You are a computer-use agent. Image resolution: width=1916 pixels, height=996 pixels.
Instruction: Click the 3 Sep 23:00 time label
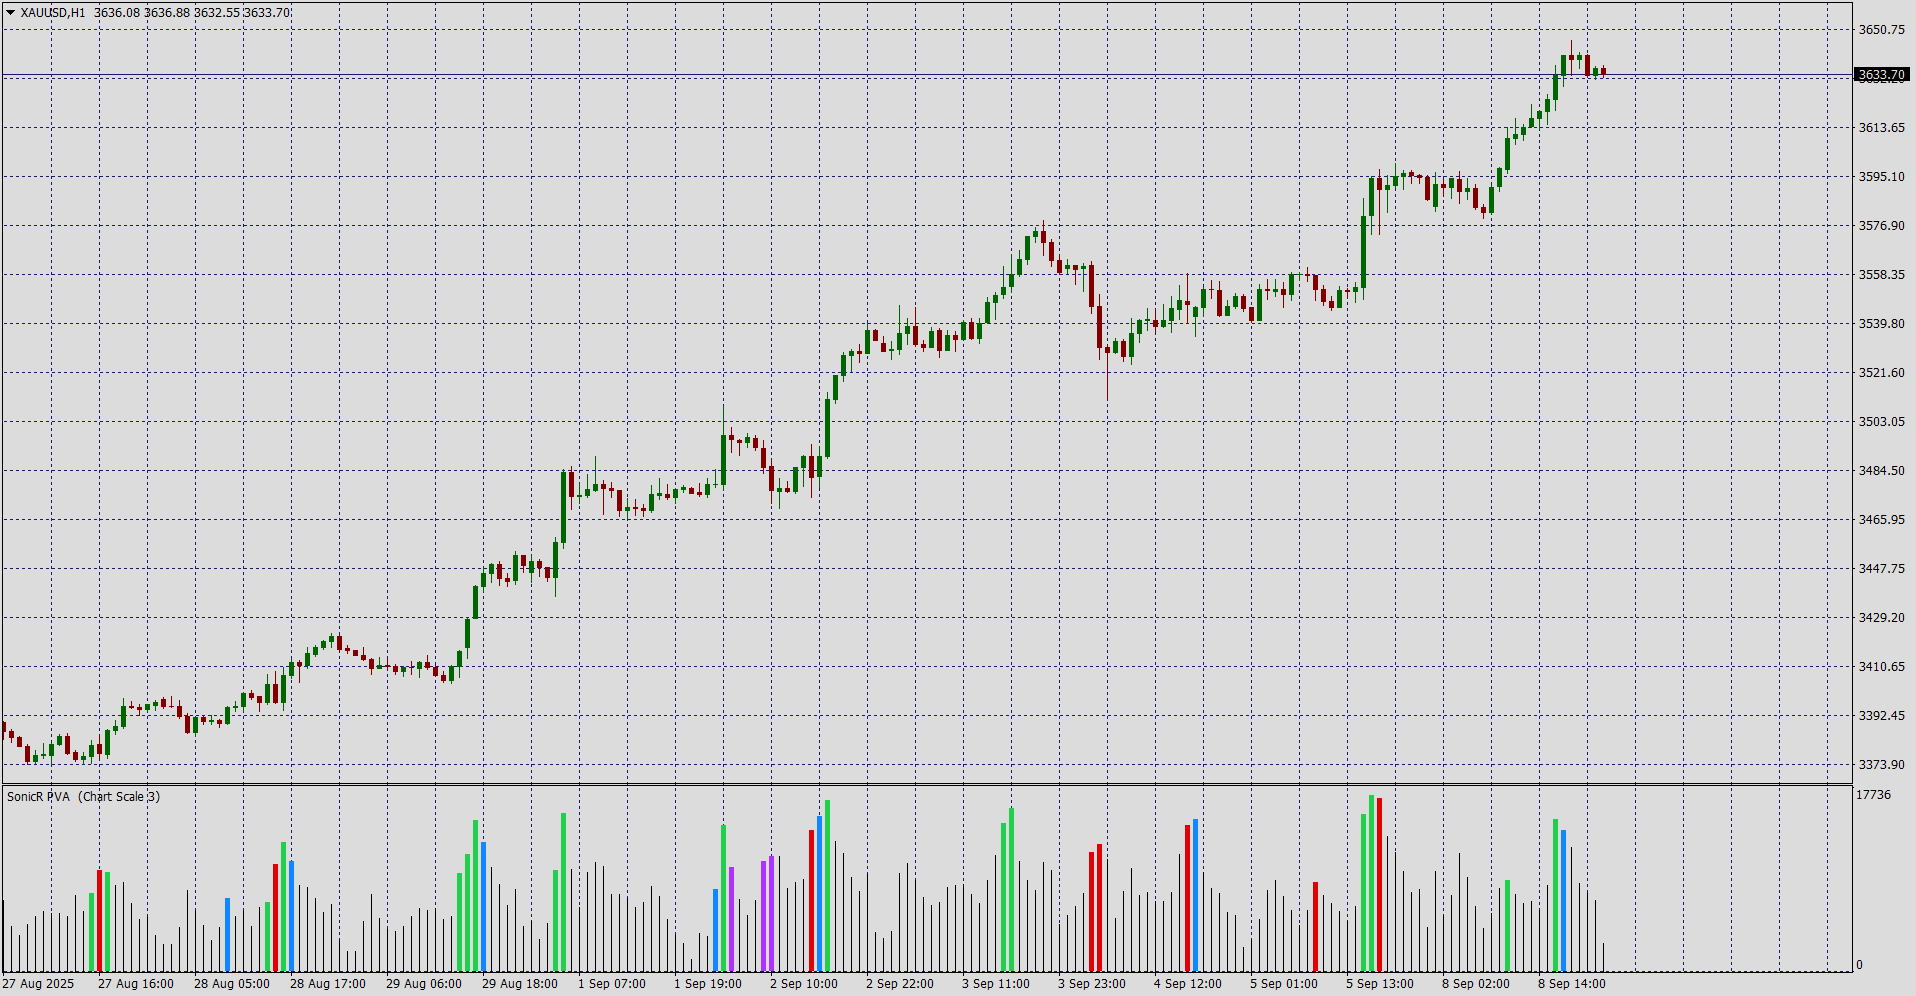click(x=1092, y=984)
